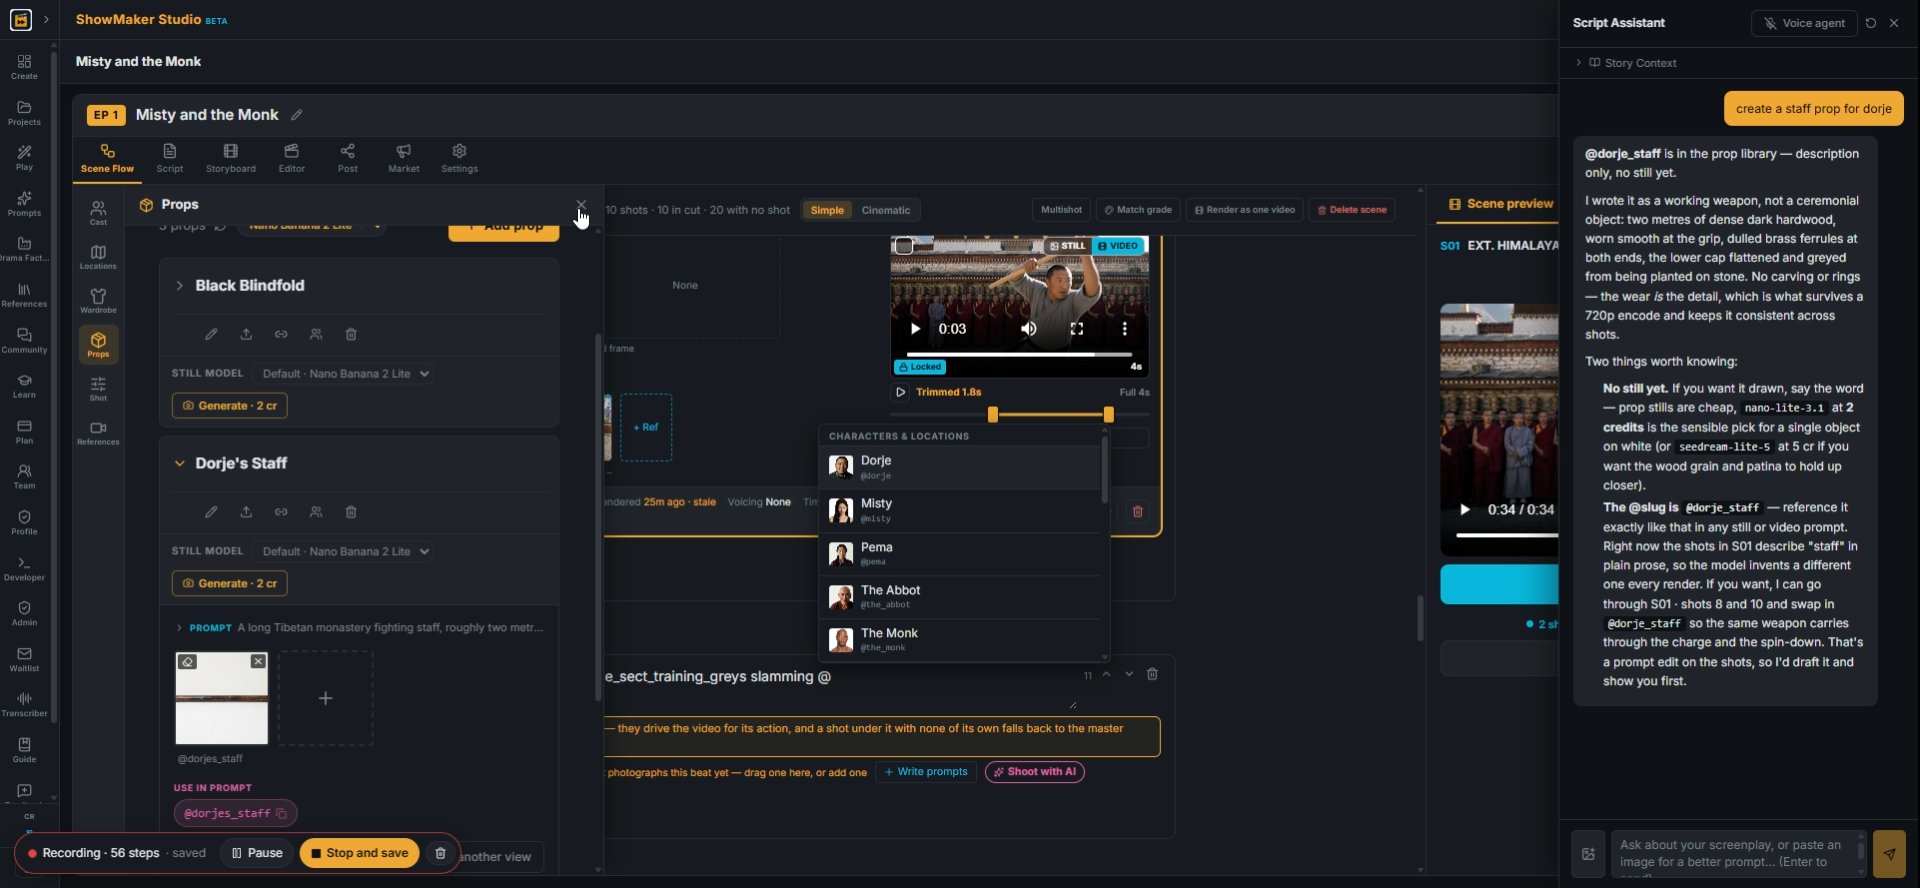Screen dimensions: 1920x888
Task: Discard the recording with the trash icon
Action: [440, 853]
